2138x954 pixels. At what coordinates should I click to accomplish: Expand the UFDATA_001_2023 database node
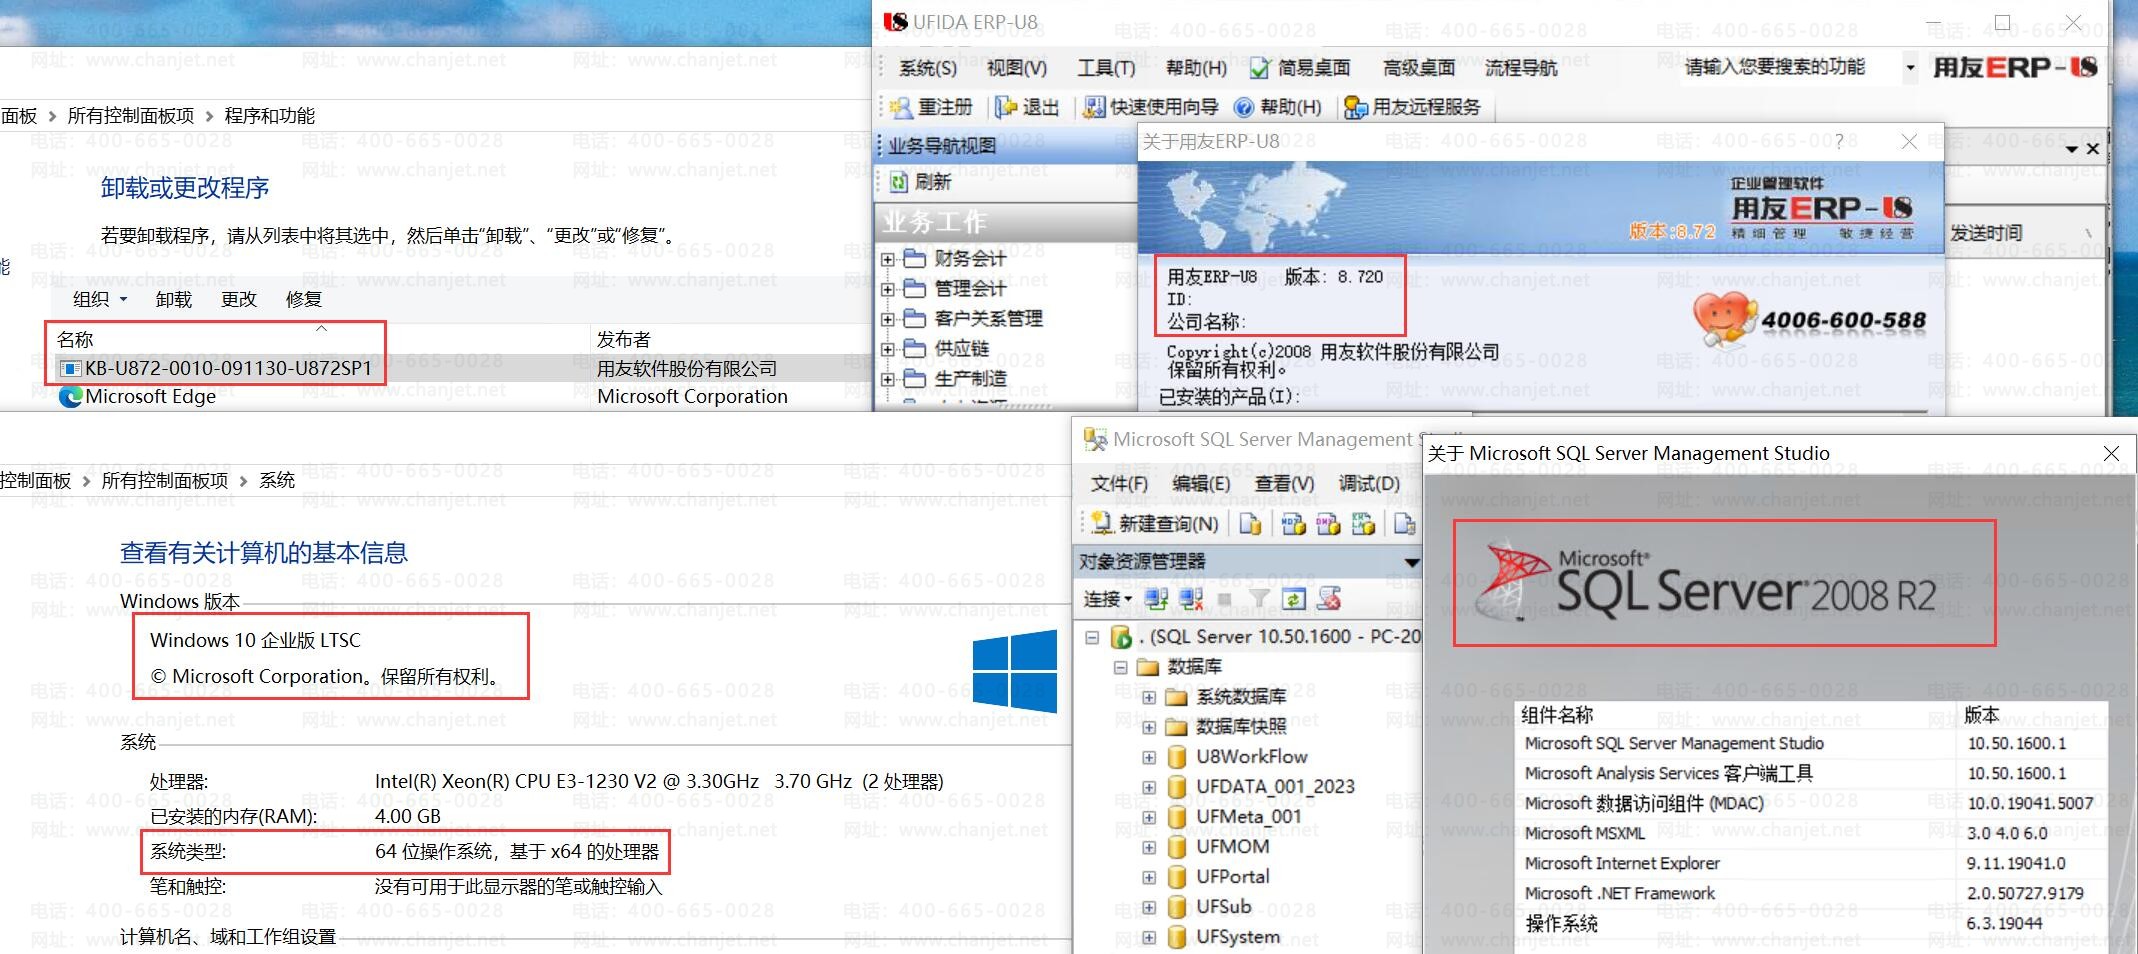pyautogui.click(x=1149, y=787)
